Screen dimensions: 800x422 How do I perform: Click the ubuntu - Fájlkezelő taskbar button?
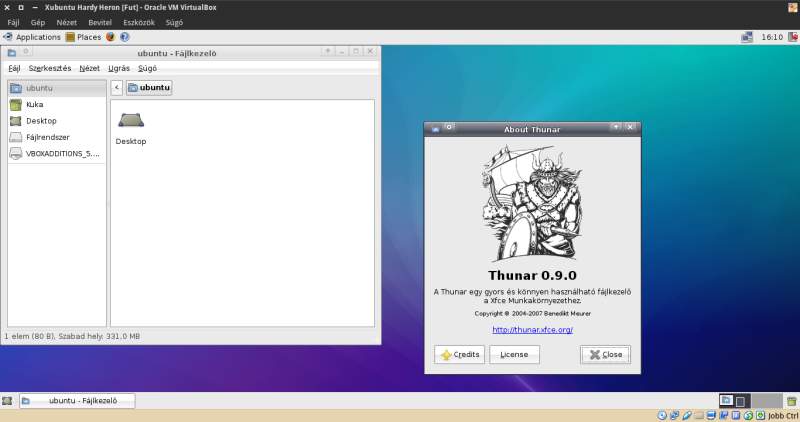[77, 401]
